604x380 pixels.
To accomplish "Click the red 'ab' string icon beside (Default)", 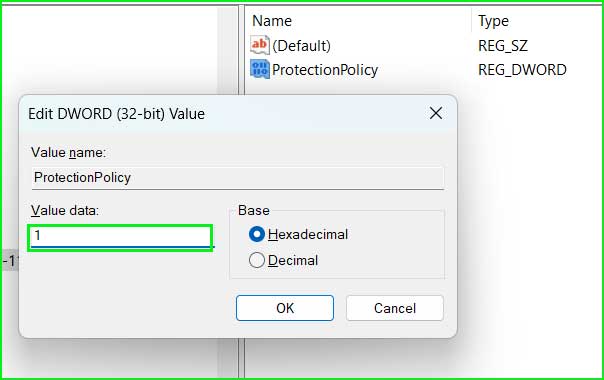I will coord(260,45).
